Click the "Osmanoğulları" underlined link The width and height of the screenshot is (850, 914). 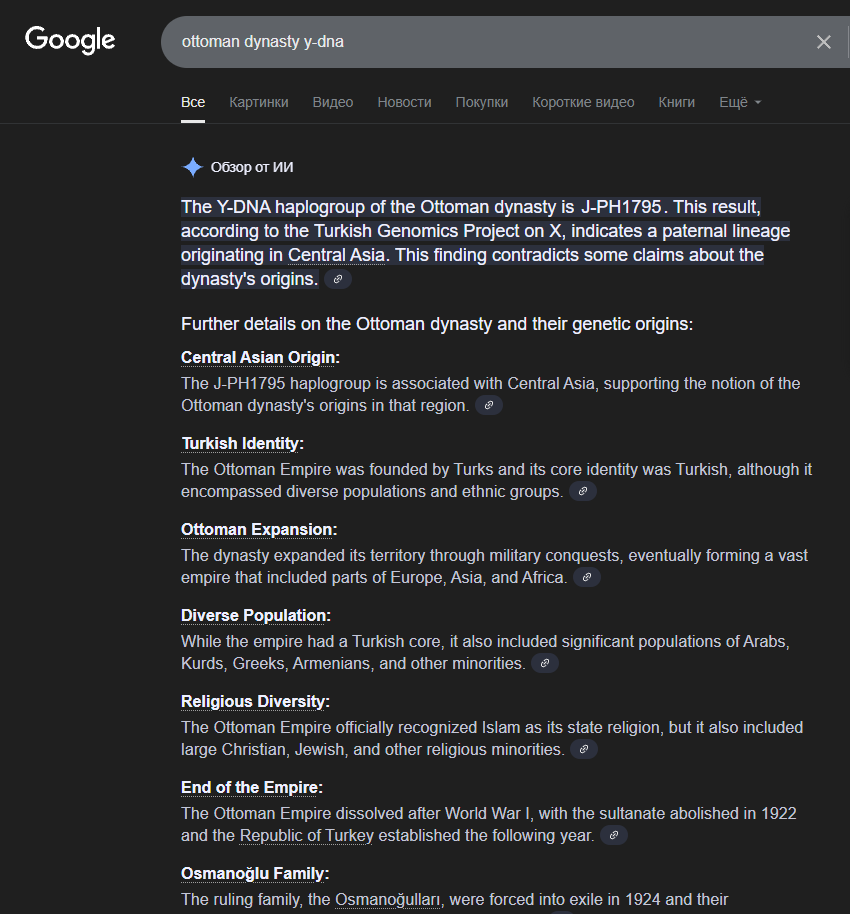[x=387, y=900]
